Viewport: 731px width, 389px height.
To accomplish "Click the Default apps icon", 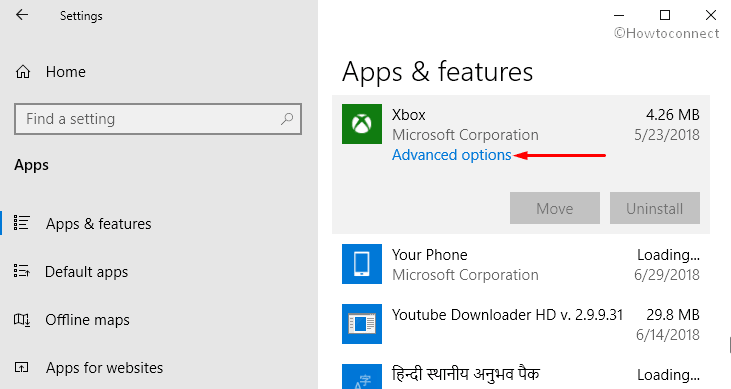I will click(22, 271).
